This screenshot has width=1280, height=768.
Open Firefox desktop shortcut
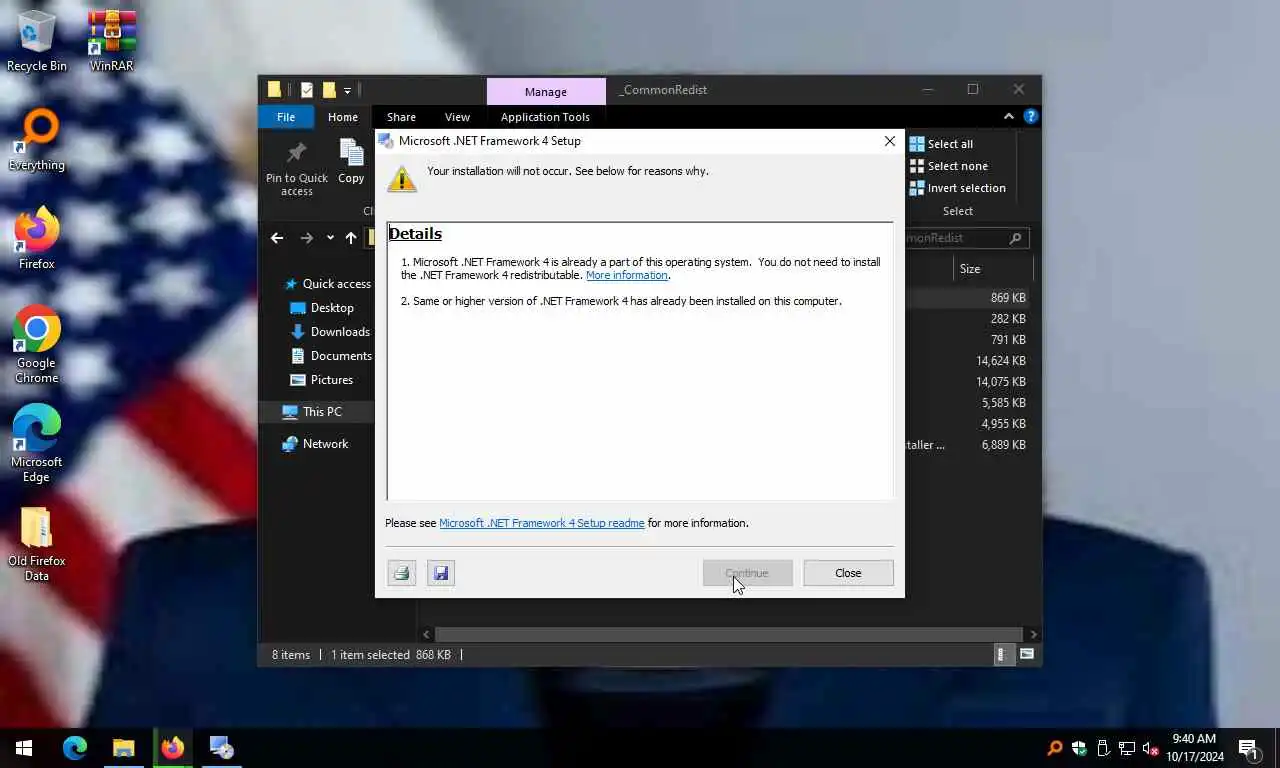[x=37, y=239]
